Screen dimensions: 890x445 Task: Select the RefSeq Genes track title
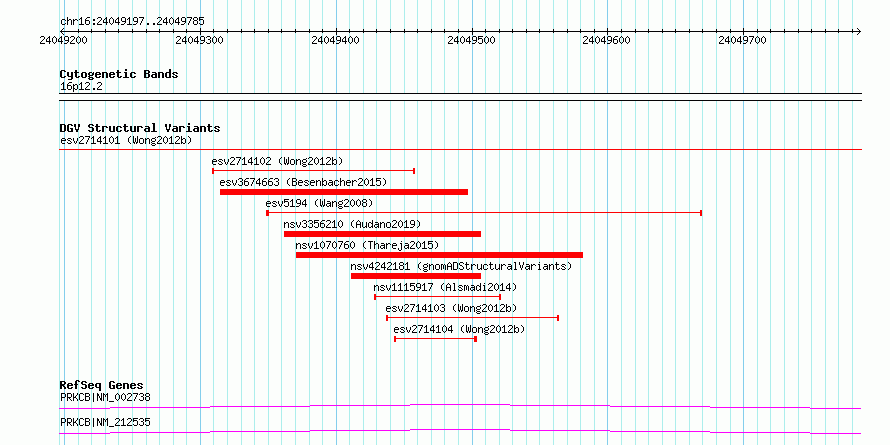pyautogui.click(x=102, y=385)
